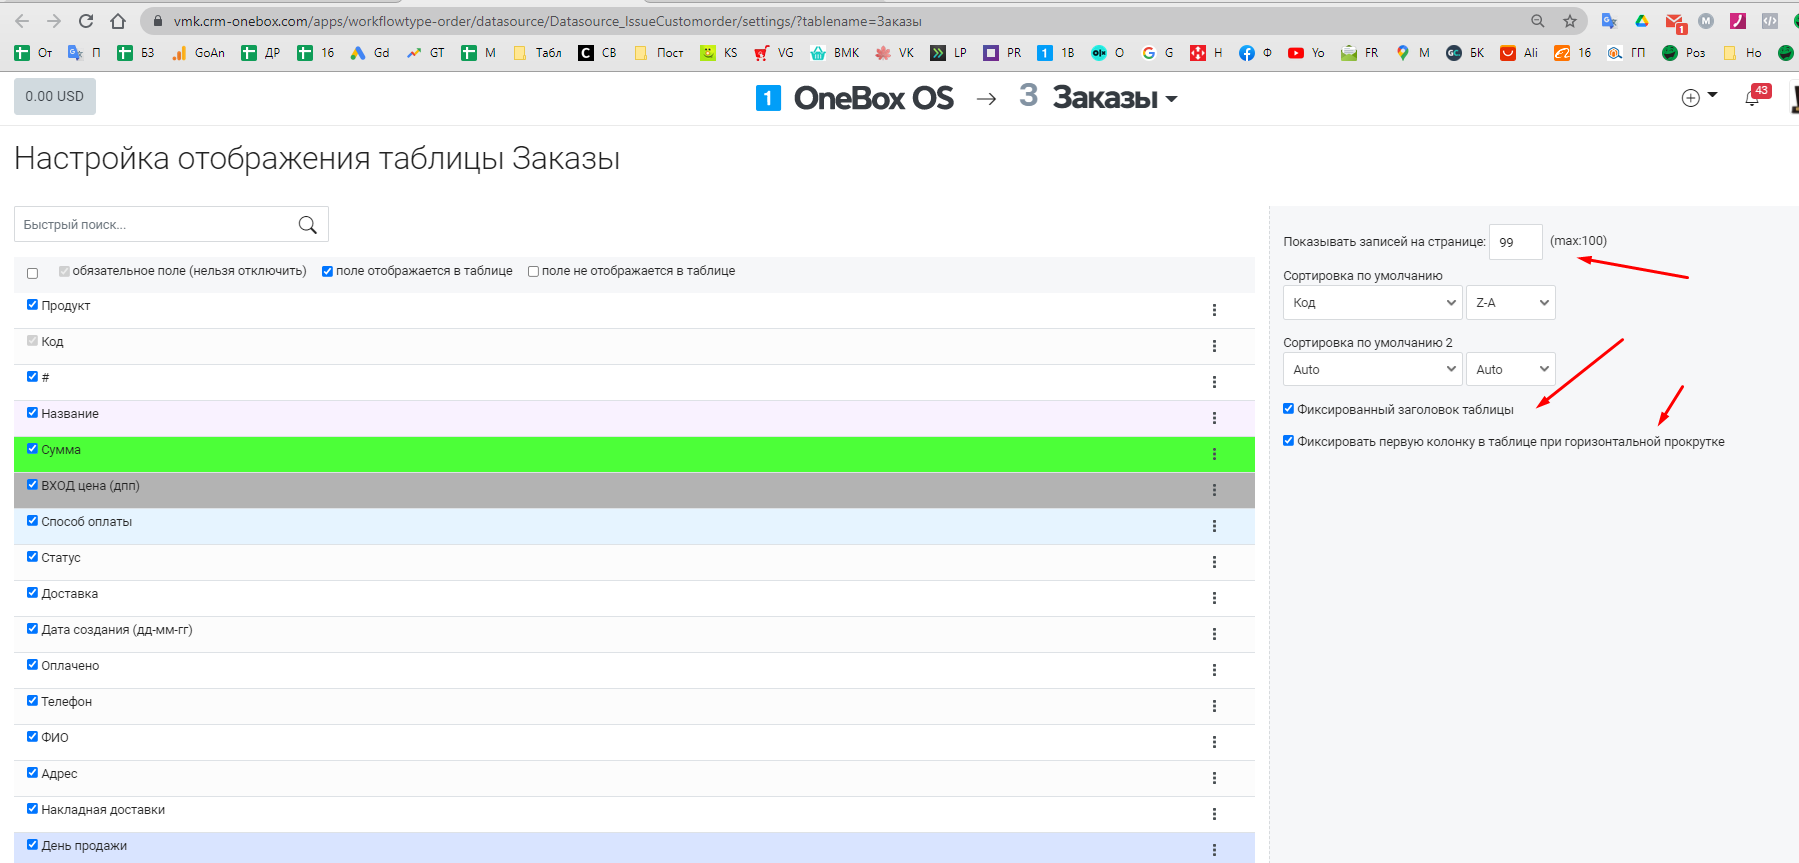The image size is (1799, 863).
Task: Click the Статус field label
Action: pyautogui.click(x=61, y=558)
